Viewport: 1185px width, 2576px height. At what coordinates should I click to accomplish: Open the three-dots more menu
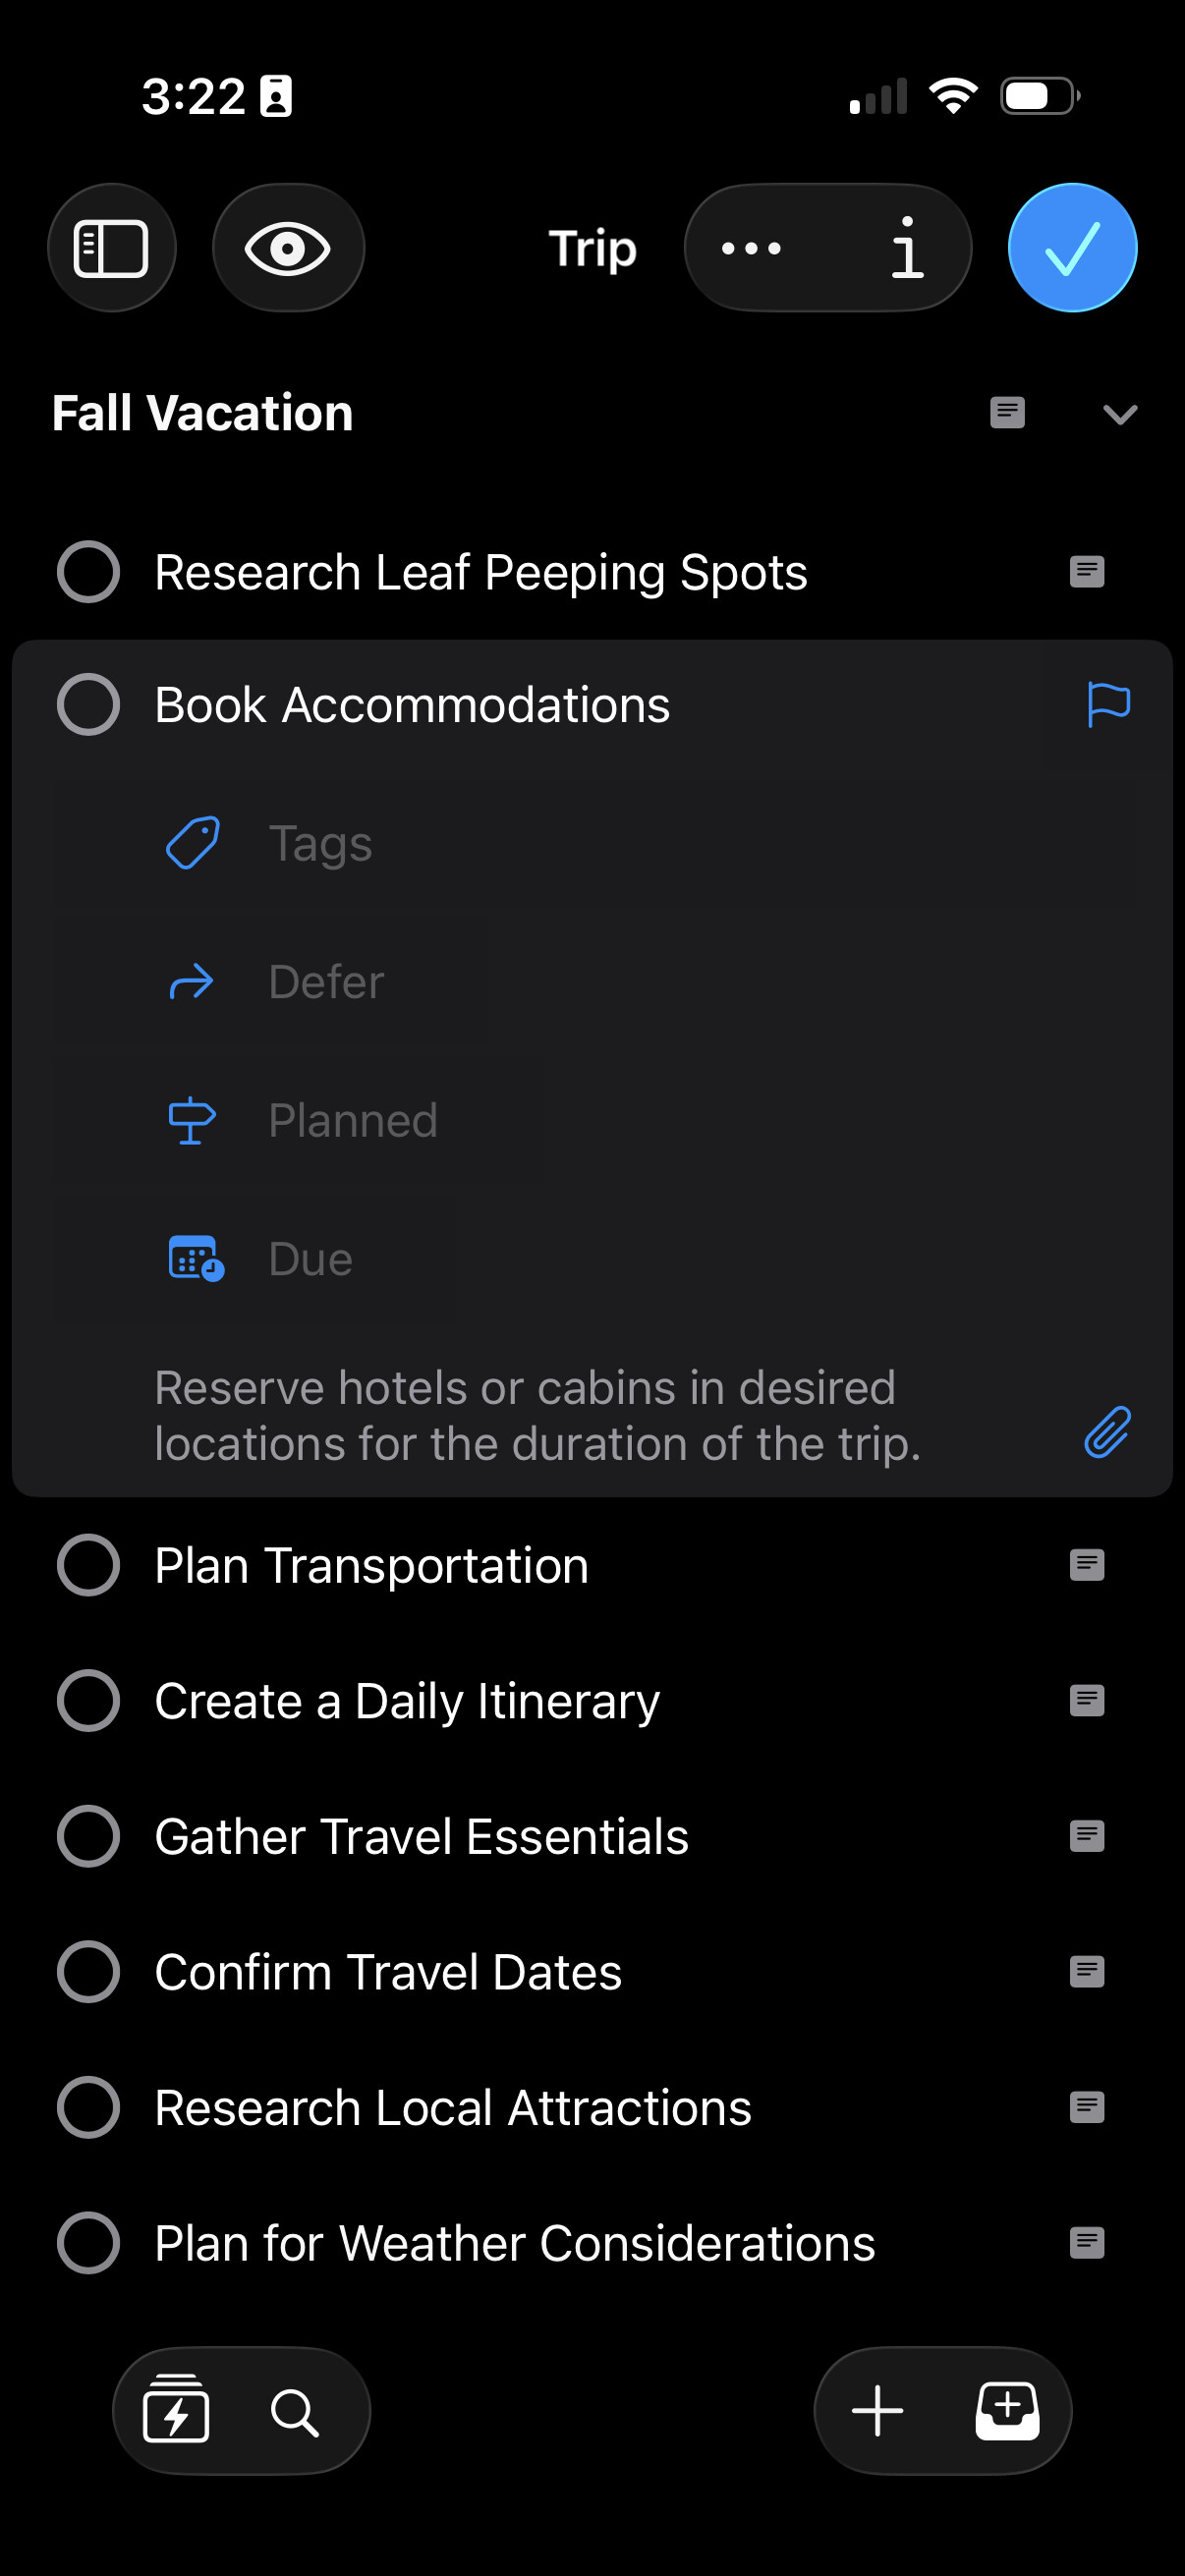click(x=752, y=248)
